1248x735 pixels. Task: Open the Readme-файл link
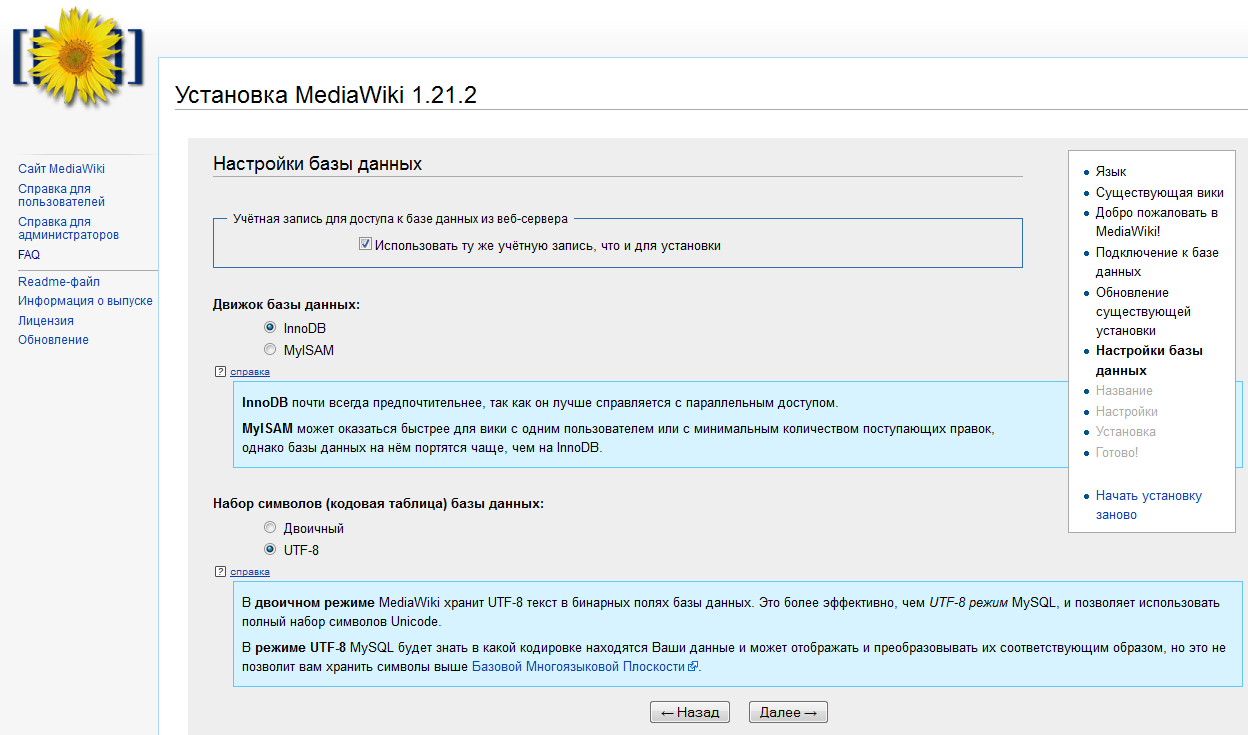59,282
